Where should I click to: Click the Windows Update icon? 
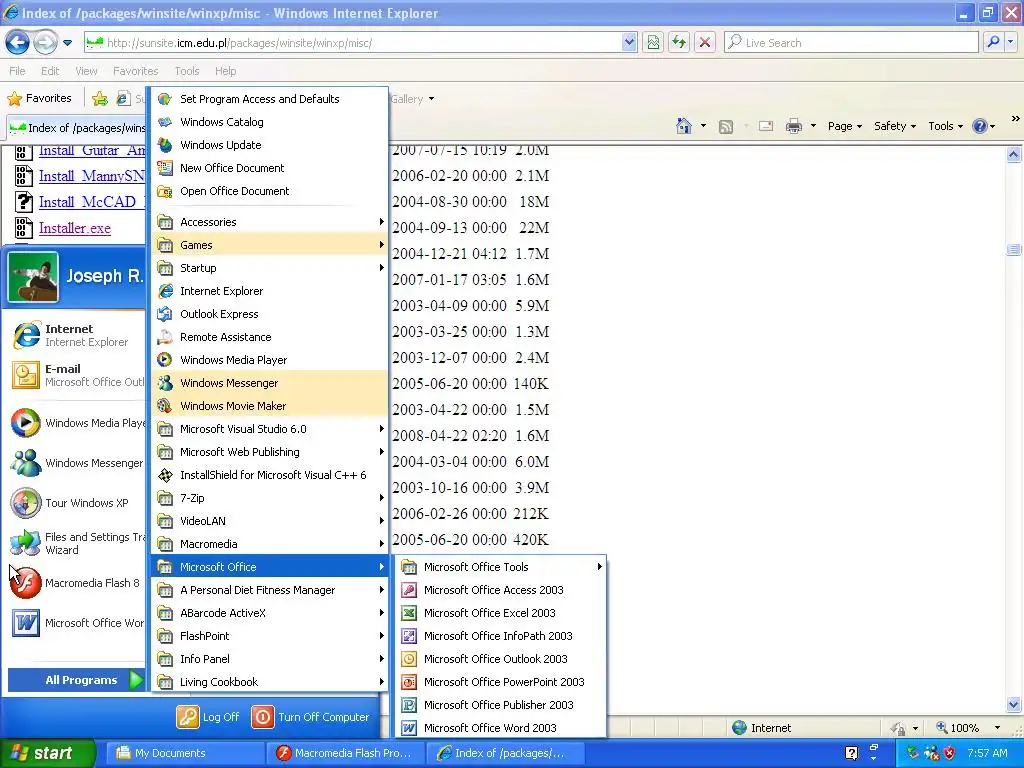tap(165, 145)
